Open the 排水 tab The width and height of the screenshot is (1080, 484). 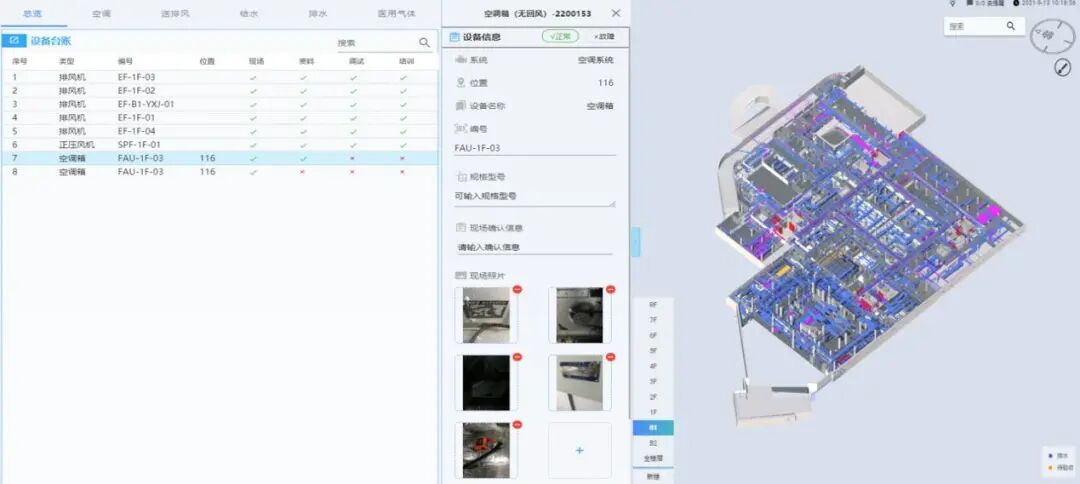(x=318, y=13)
